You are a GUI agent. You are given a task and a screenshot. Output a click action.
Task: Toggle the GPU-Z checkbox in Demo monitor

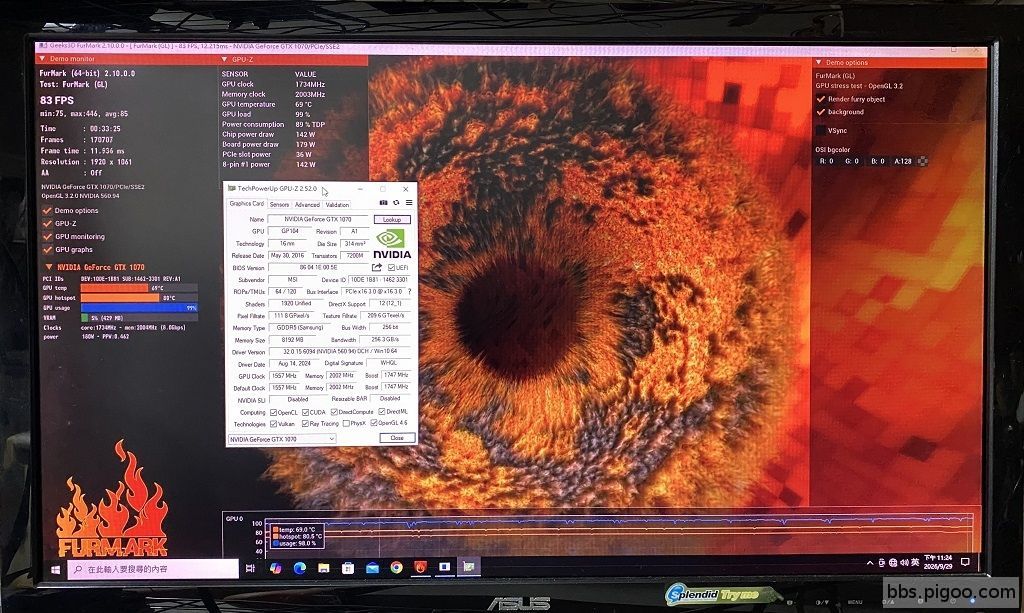point(47,223)
